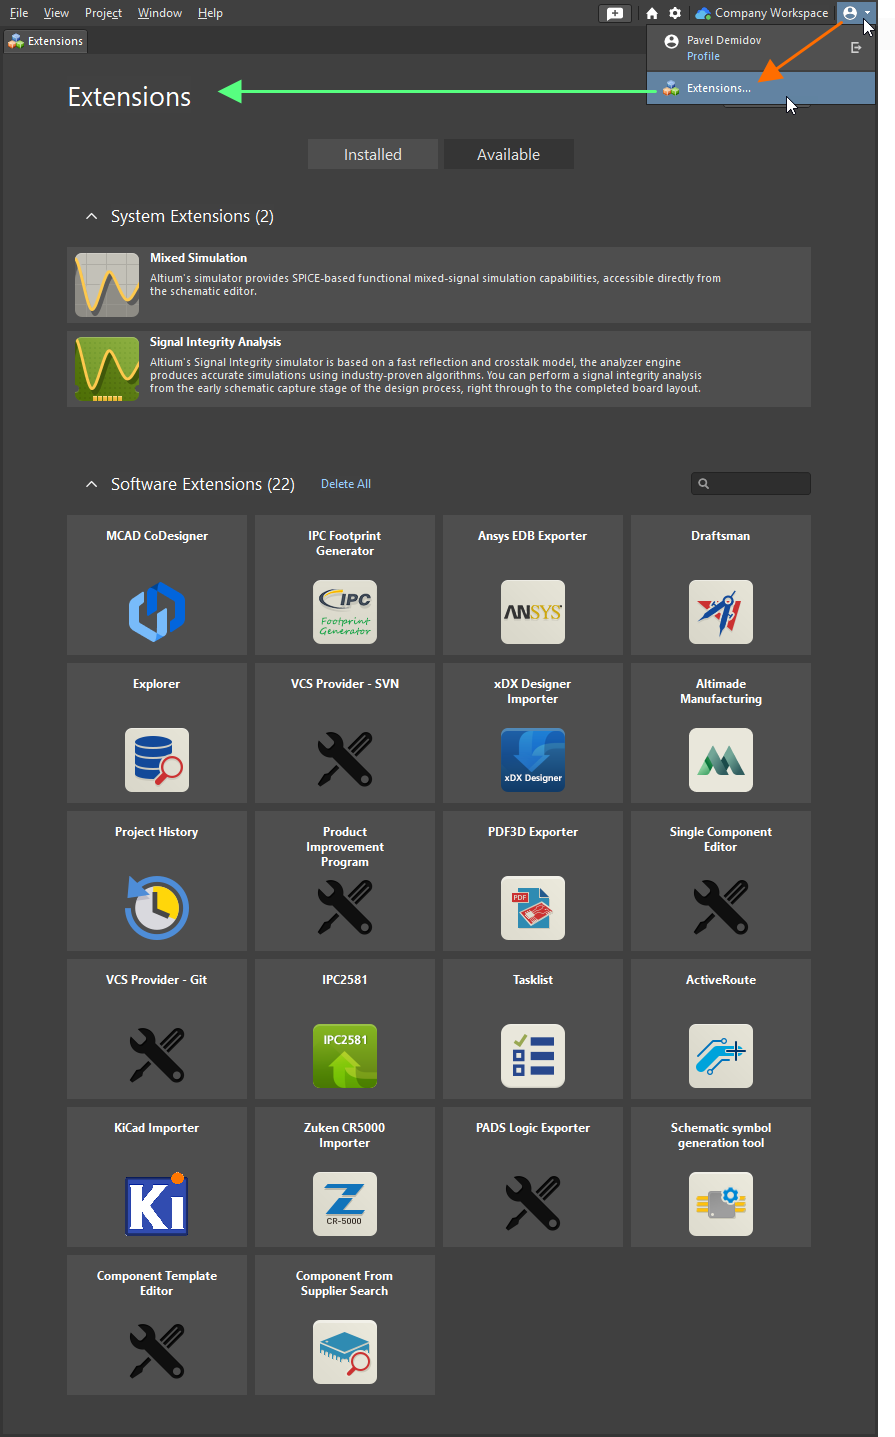This screenshot has width=895, height=1437.
Task: Open Pavel Demidov's Profile
Action: (x=703, y=55)
